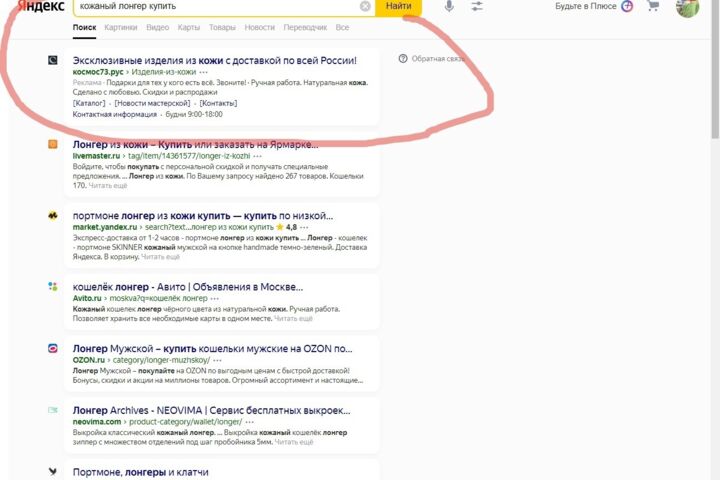The width and height of the screenshot is (720, 480).
Task: Click the market.yandex.ru result favicon
Action: [53, 215]
